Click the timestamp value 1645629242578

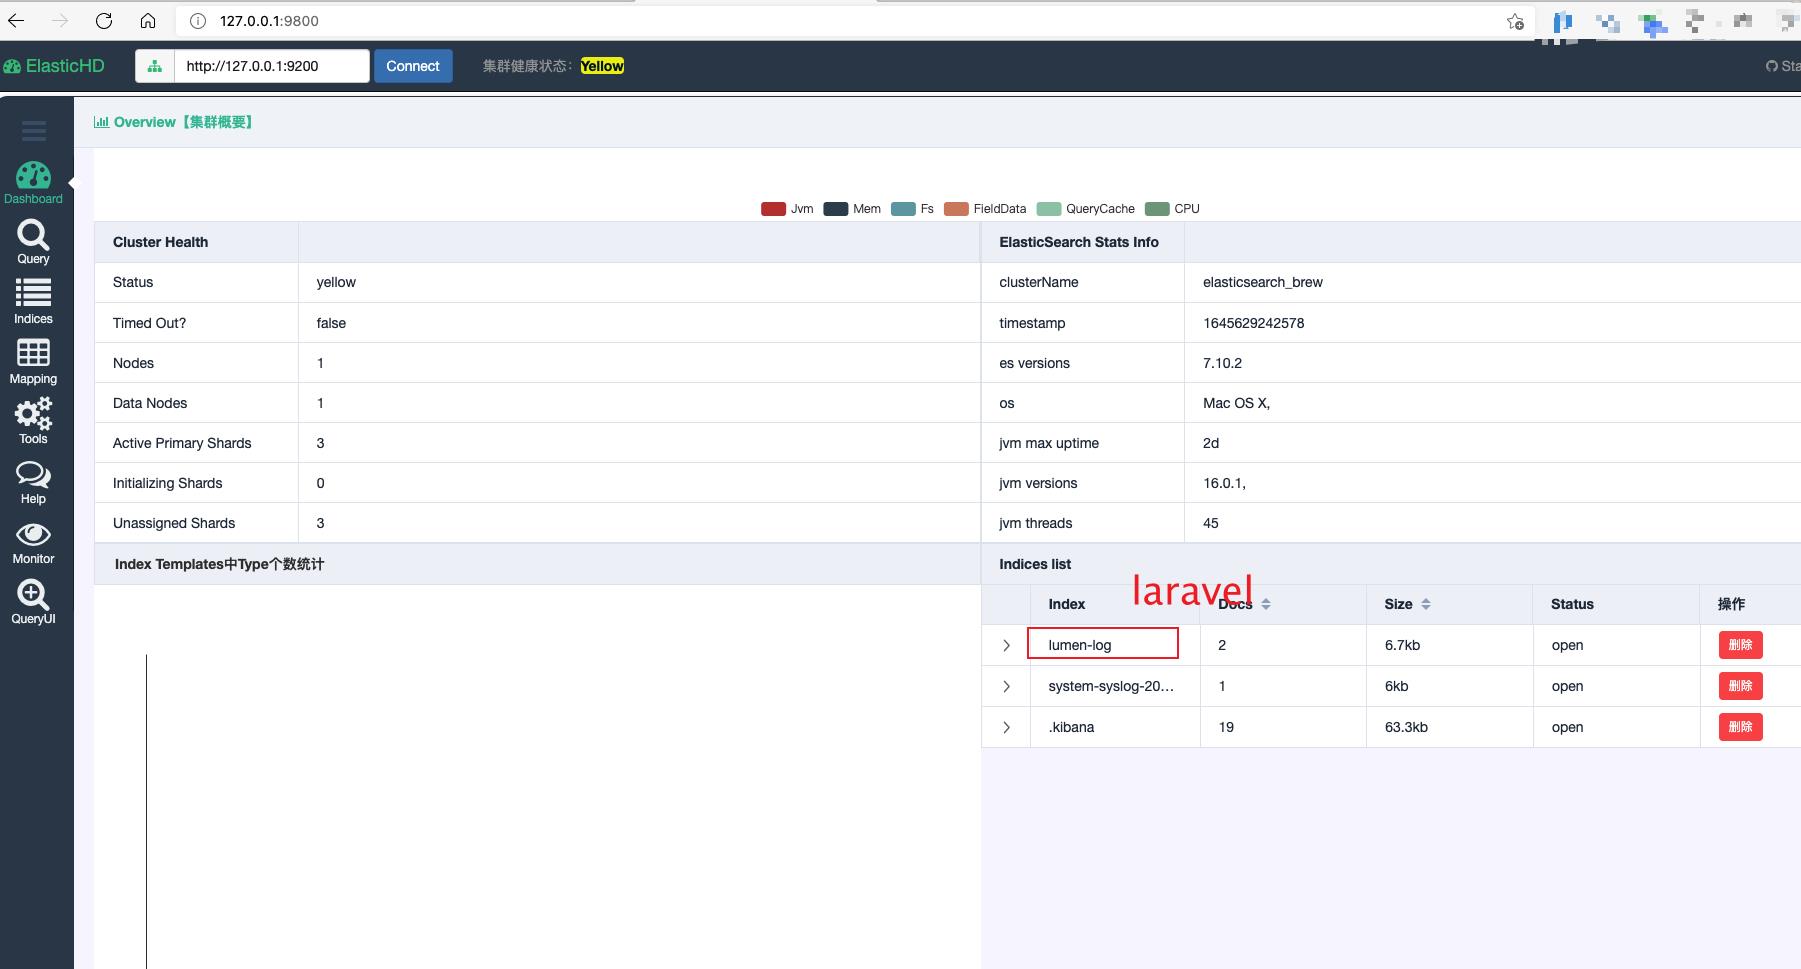pyautogui.click(x=1254, y=323)
